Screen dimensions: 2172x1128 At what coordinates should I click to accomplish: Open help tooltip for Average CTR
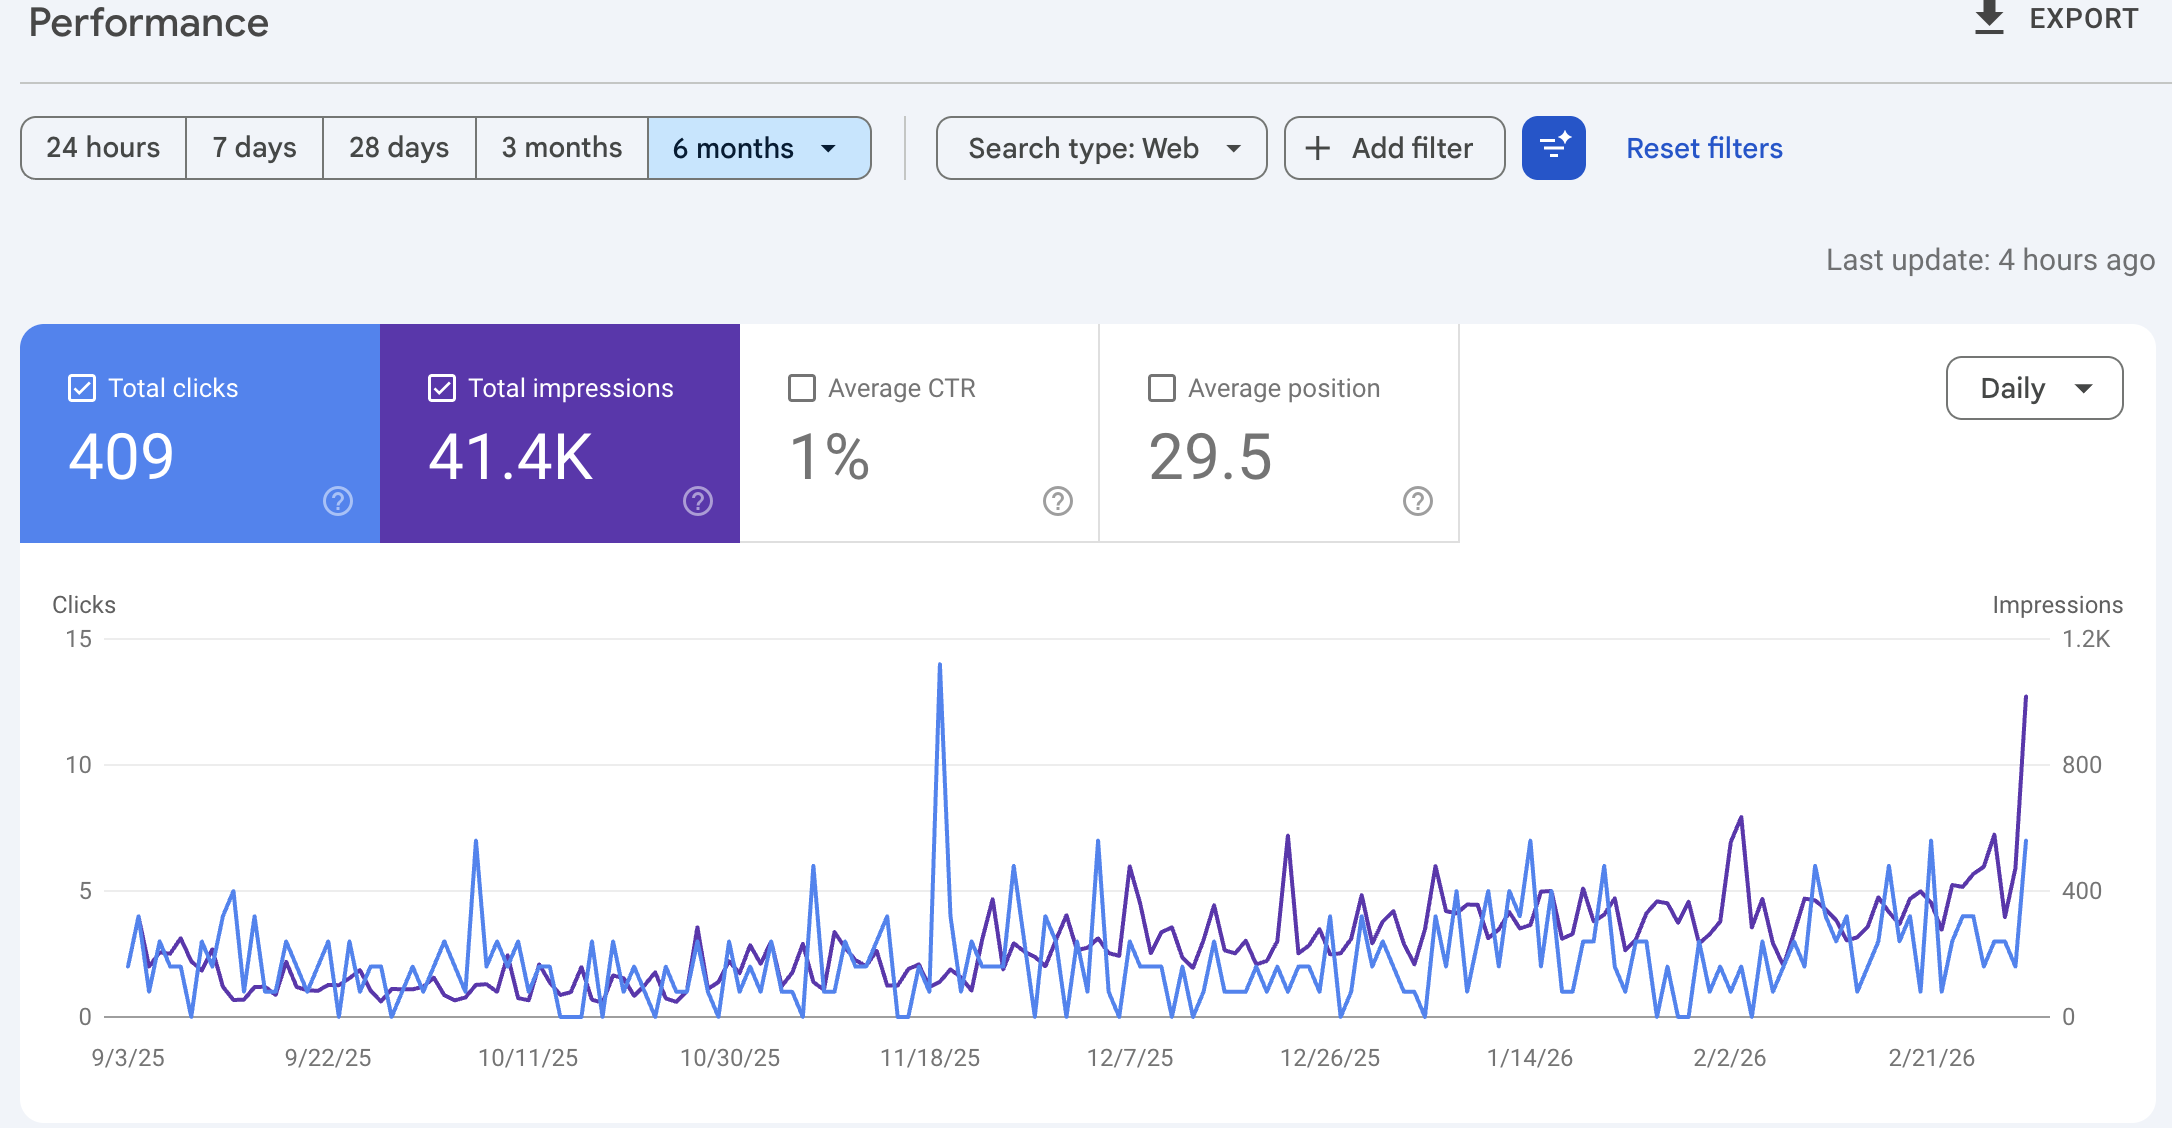(1057, 502)
